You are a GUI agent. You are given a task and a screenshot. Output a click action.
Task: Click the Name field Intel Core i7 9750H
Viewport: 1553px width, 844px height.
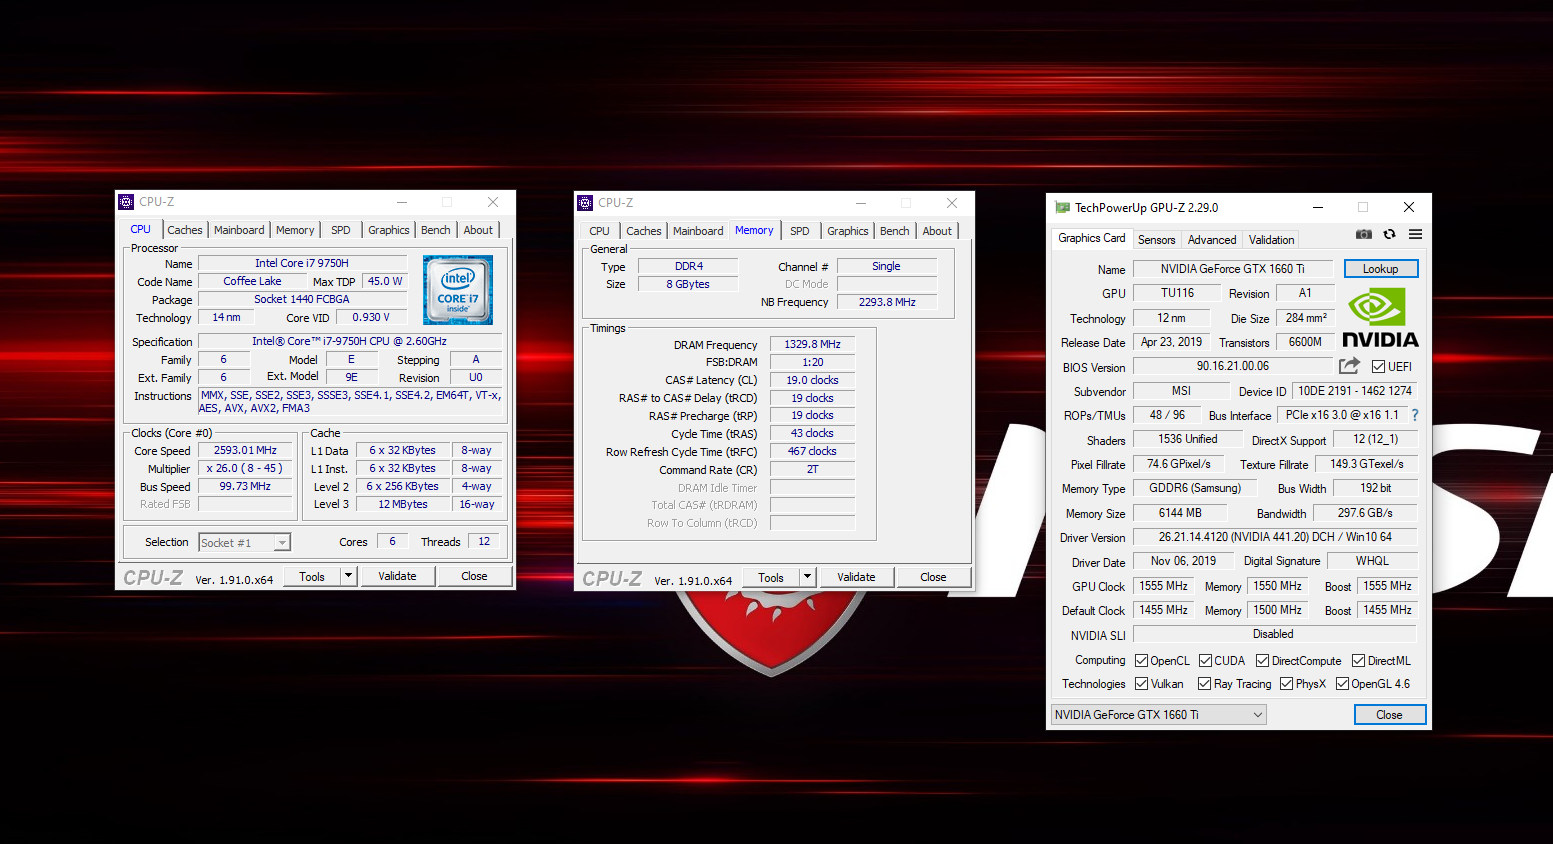click(302, 264)
